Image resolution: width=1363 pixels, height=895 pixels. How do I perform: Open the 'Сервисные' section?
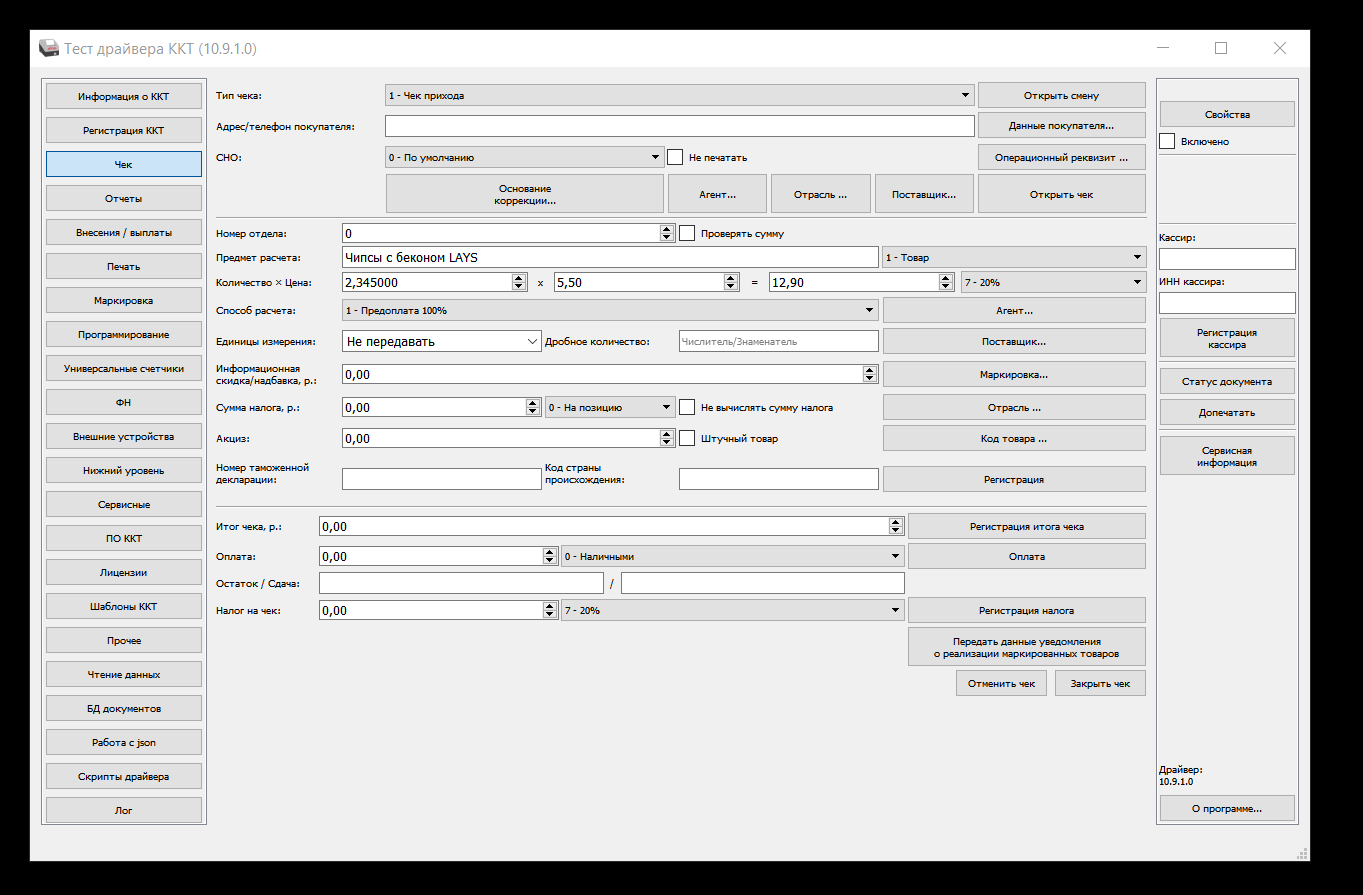click(x=124, y=504)
